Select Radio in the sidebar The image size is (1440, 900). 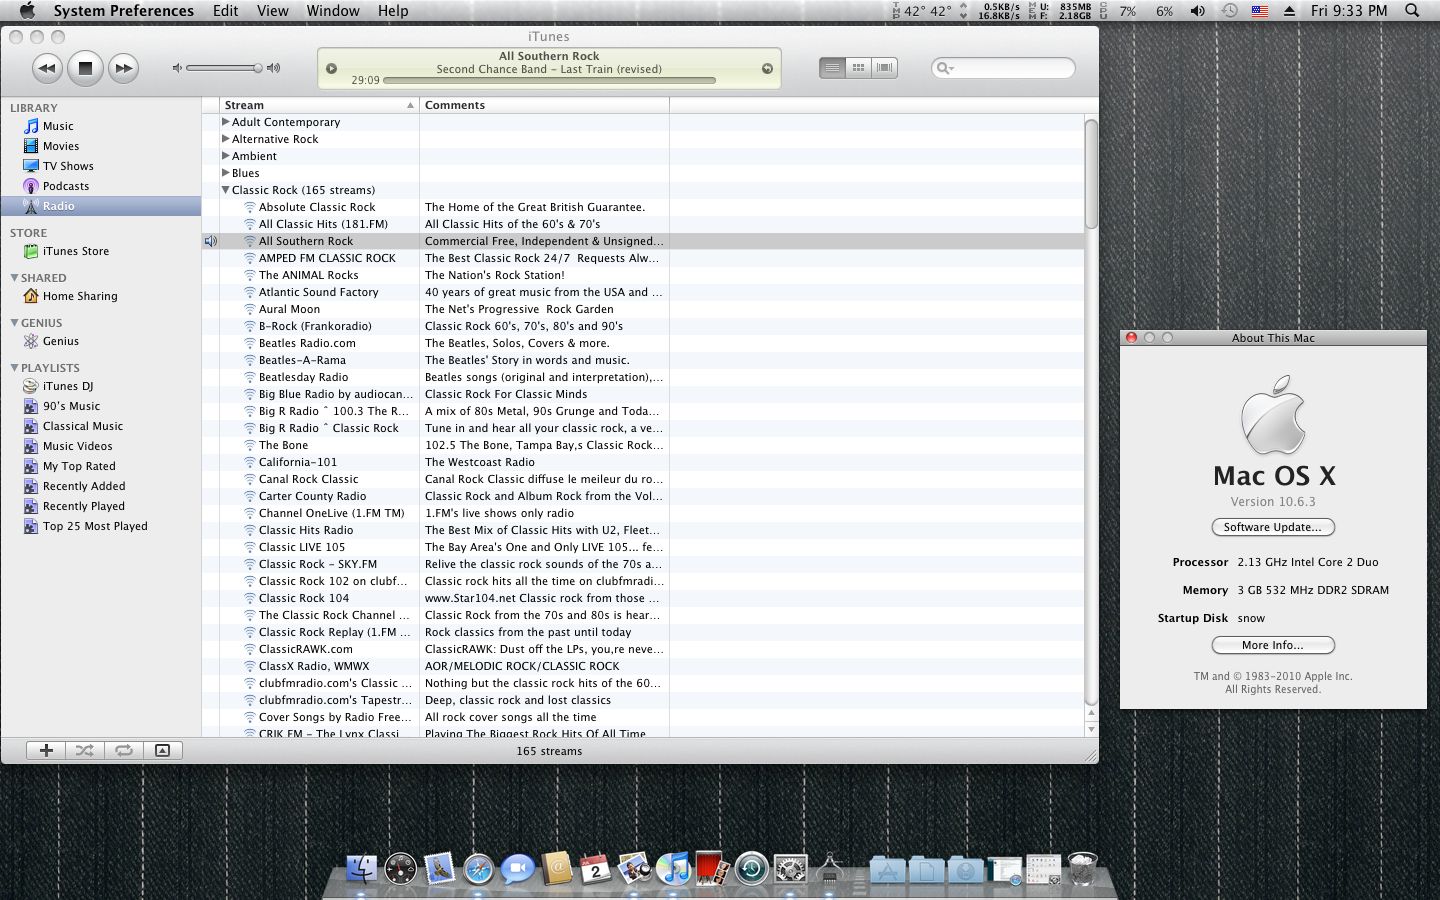pyautogui.click(x=100, y=206)
